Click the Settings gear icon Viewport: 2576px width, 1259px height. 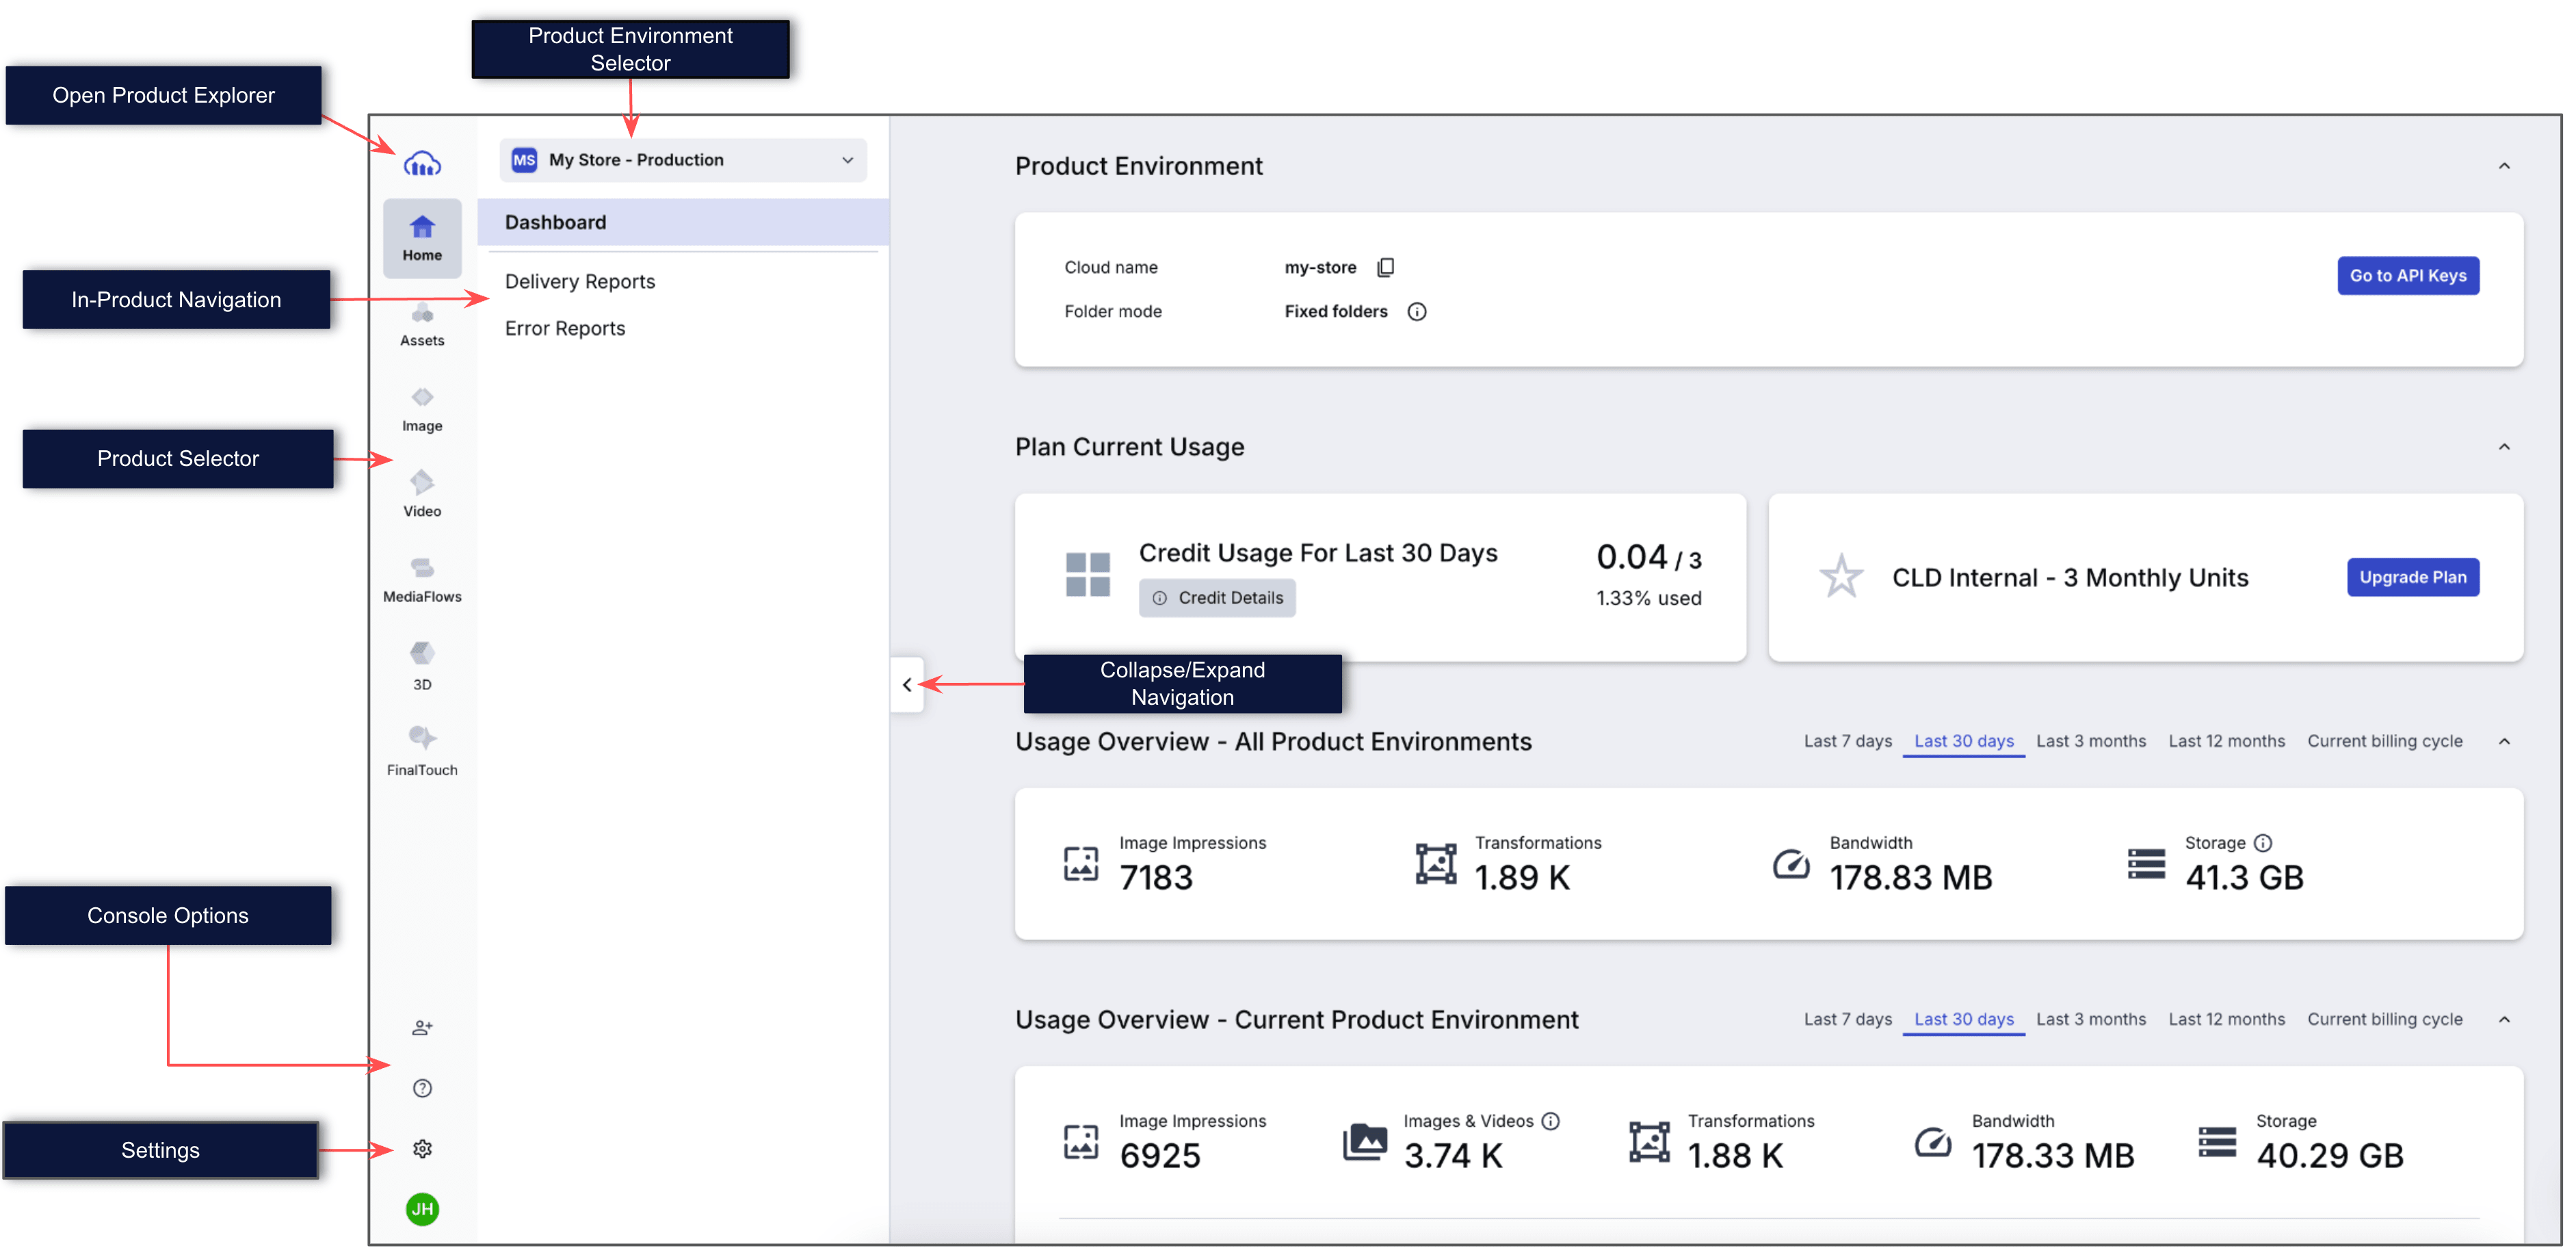[x=422, y=1149]
